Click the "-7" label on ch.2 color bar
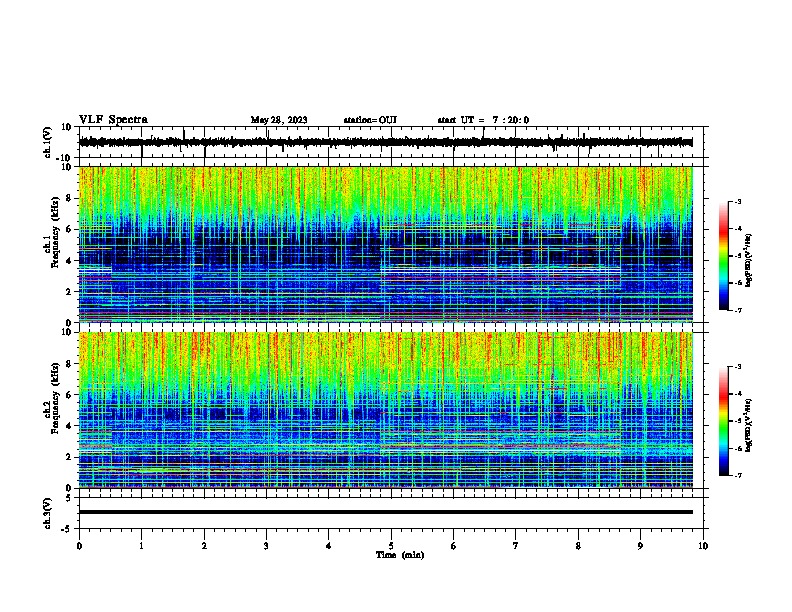 point(737,476)
